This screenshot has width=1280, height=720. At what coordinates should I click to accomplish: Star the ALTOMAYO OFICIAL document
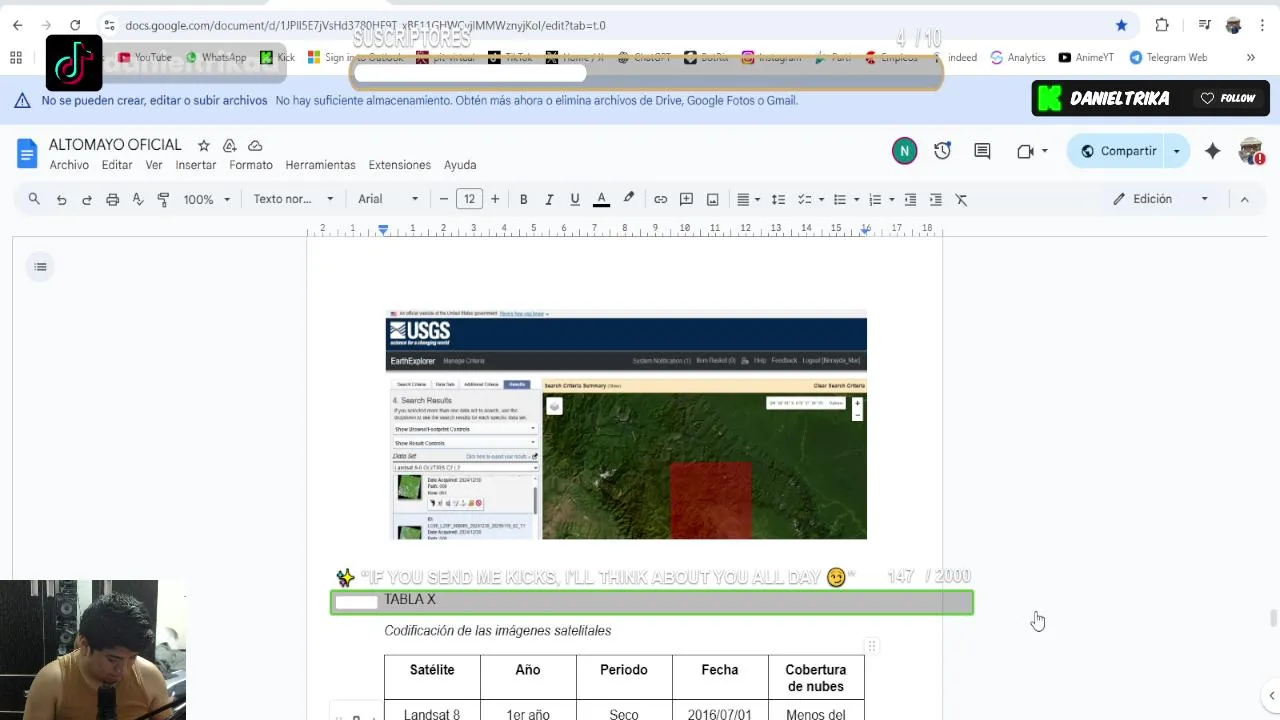pos(204,145)
